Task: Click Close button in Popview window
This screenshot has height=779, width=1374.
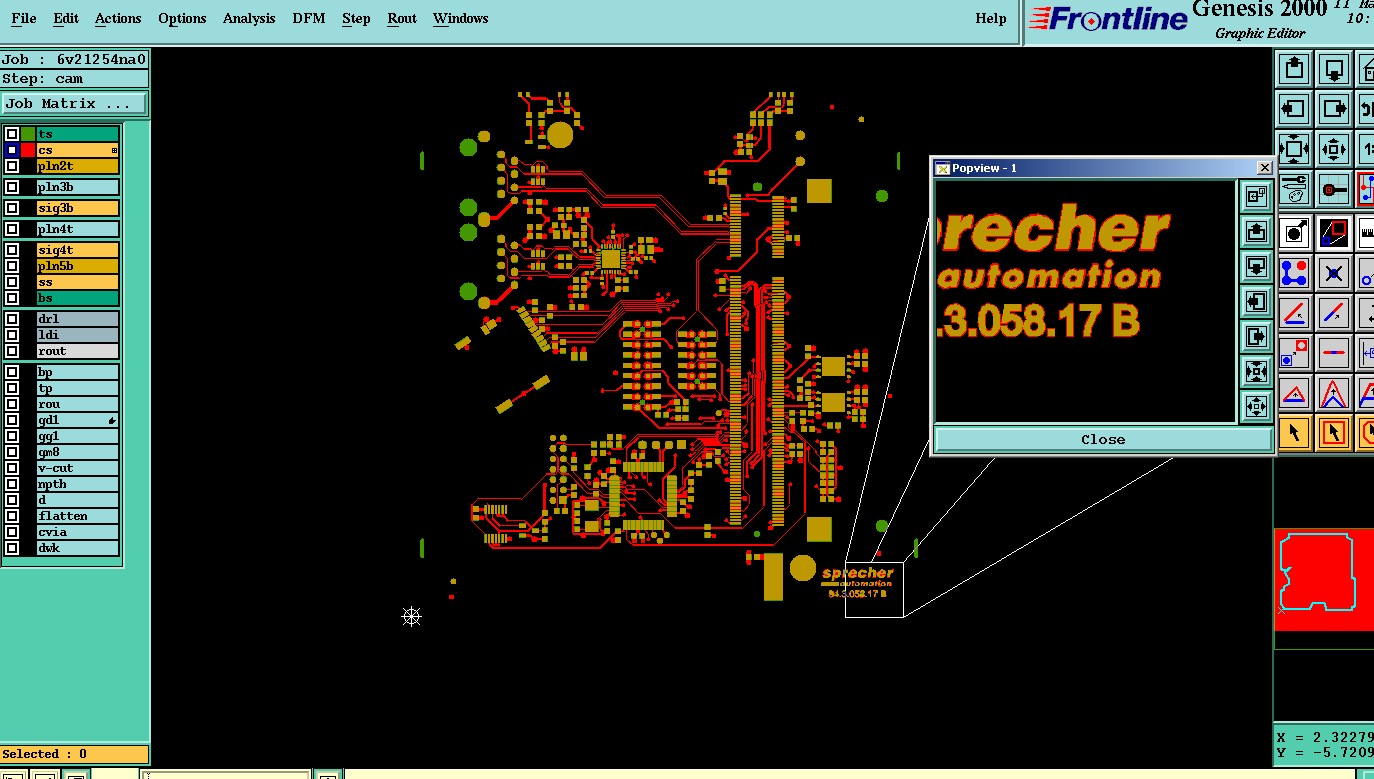Action: coord(1103,439)
